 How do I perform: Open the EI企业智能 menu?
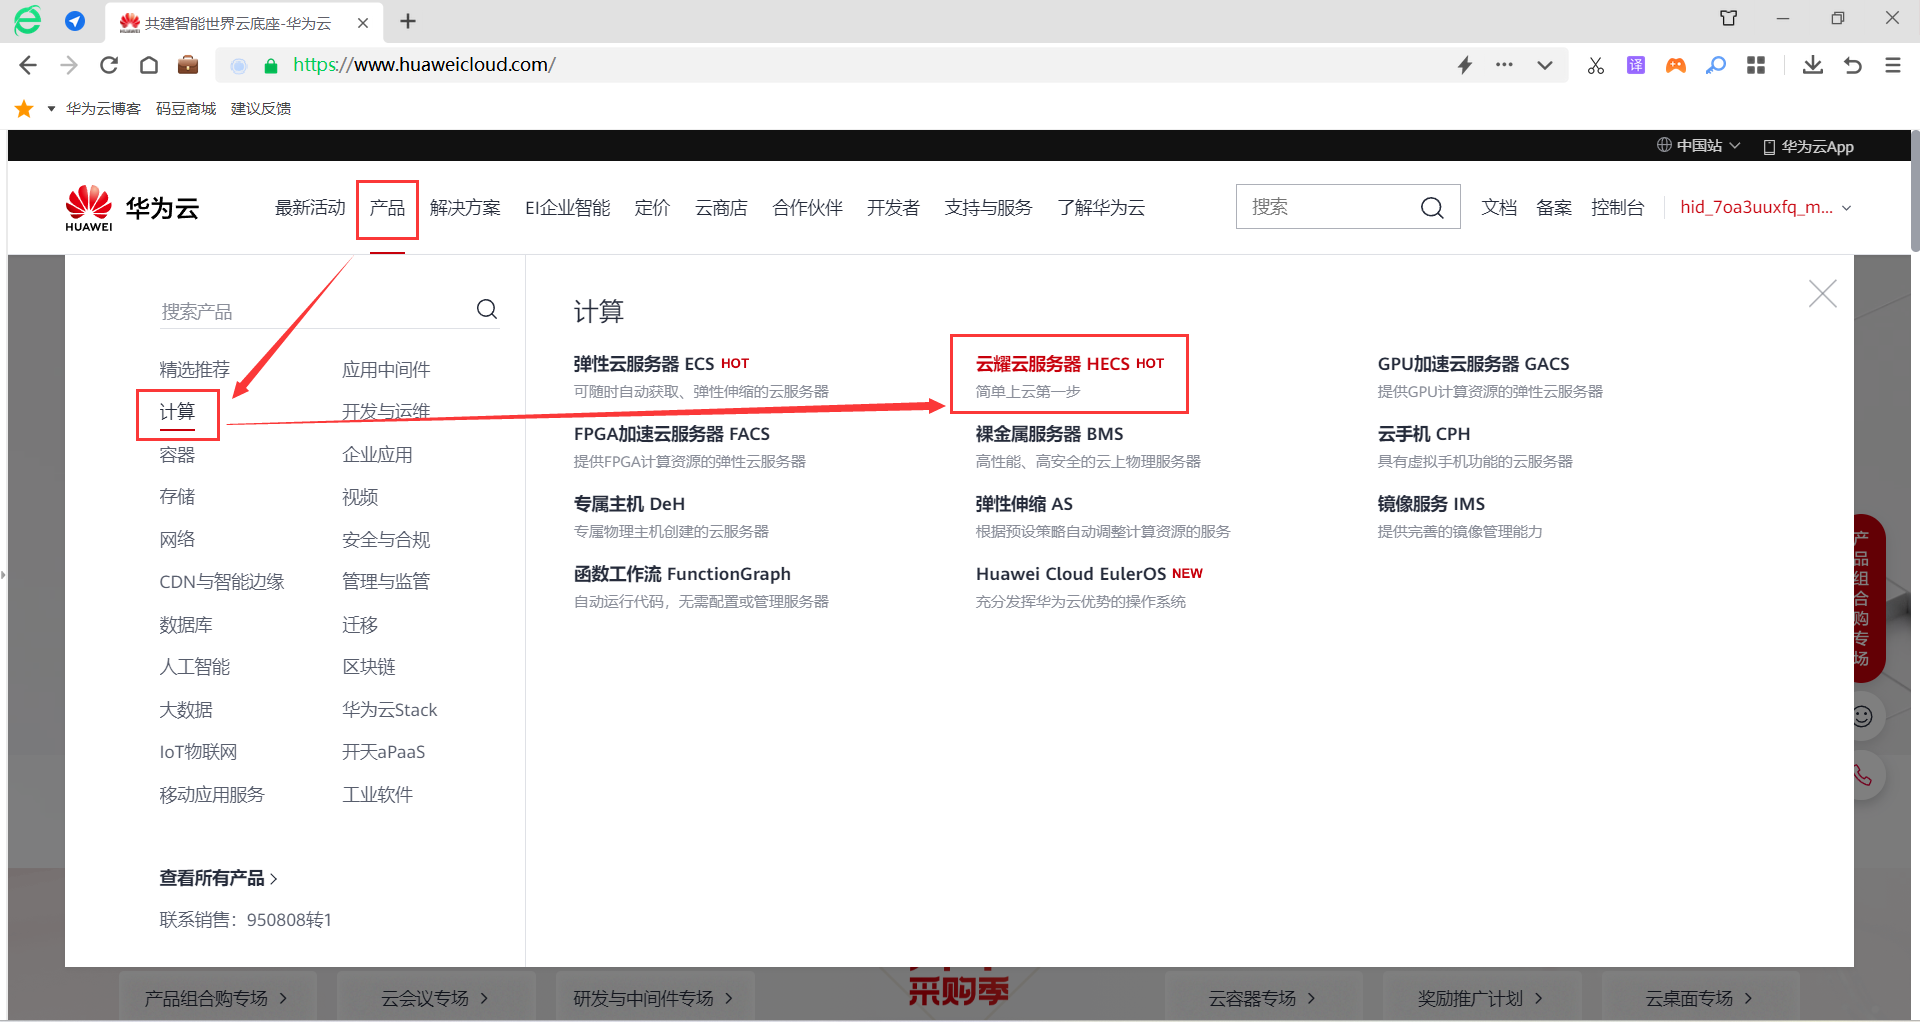click(x=568, y=208)
